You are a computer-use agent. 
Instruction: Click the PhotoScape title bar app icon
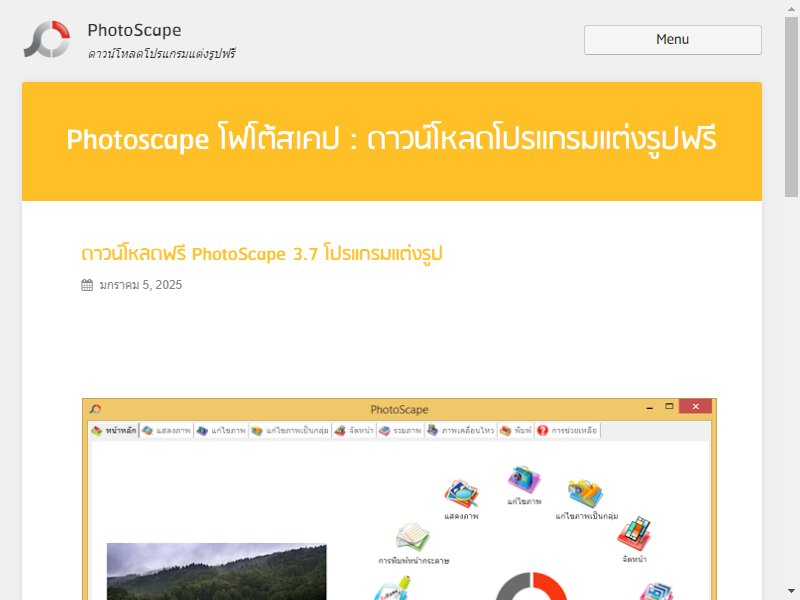pos(95,409)
